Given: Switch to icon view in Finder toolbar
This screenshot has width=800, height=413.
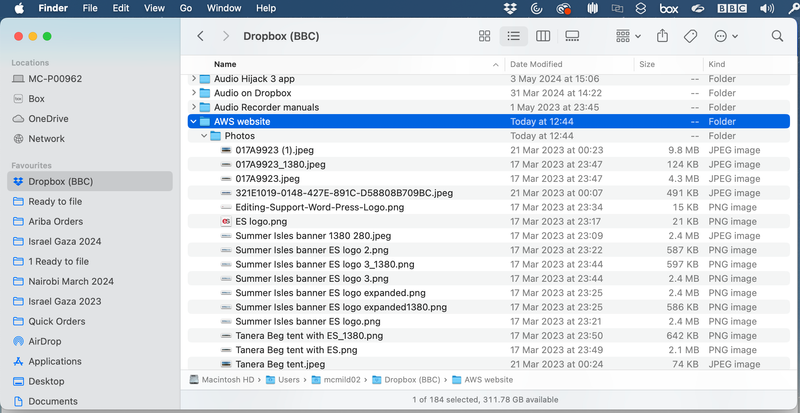Looking at the screenshot, I should (485, 36).
